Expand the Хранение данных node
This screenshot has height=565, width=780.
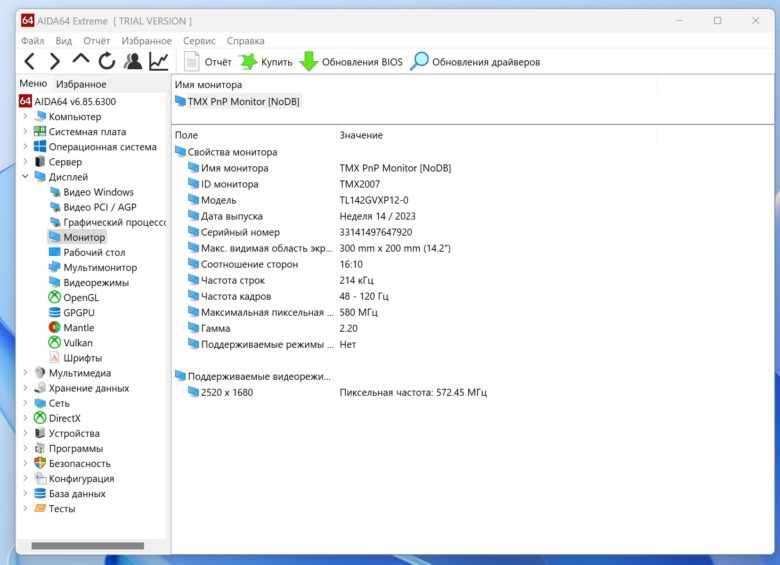(x=25, y=388)
